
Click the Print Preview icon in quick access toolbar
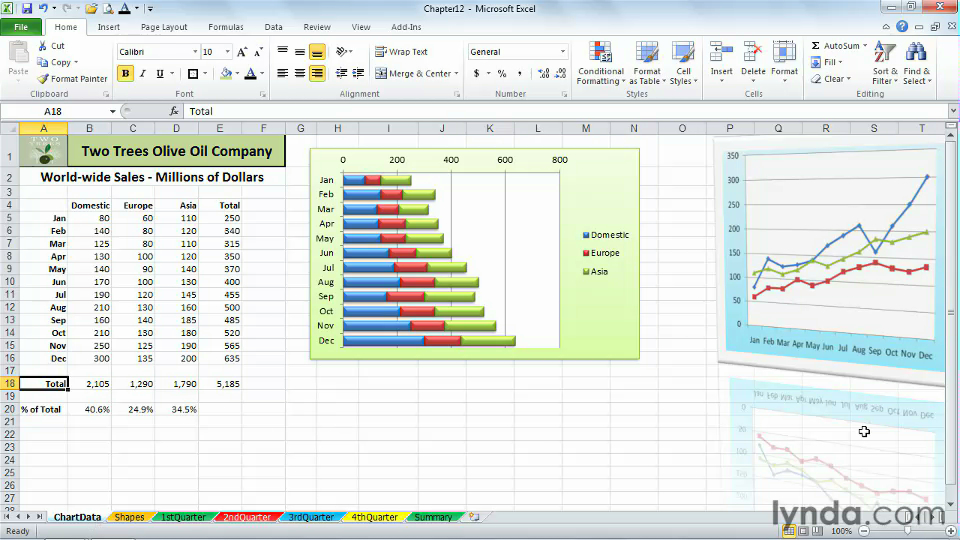point(108,9)
